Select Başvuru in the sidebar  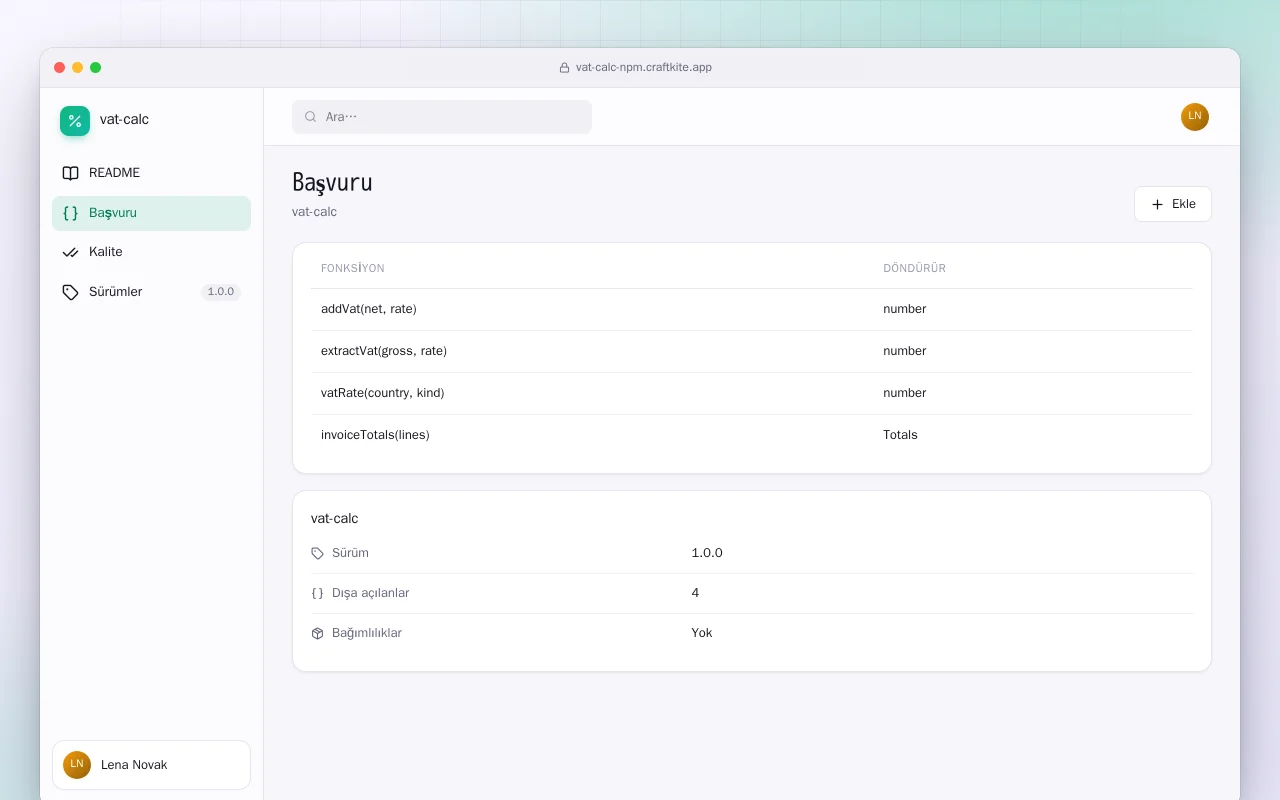pyautogui.click(x=151, y=213)
